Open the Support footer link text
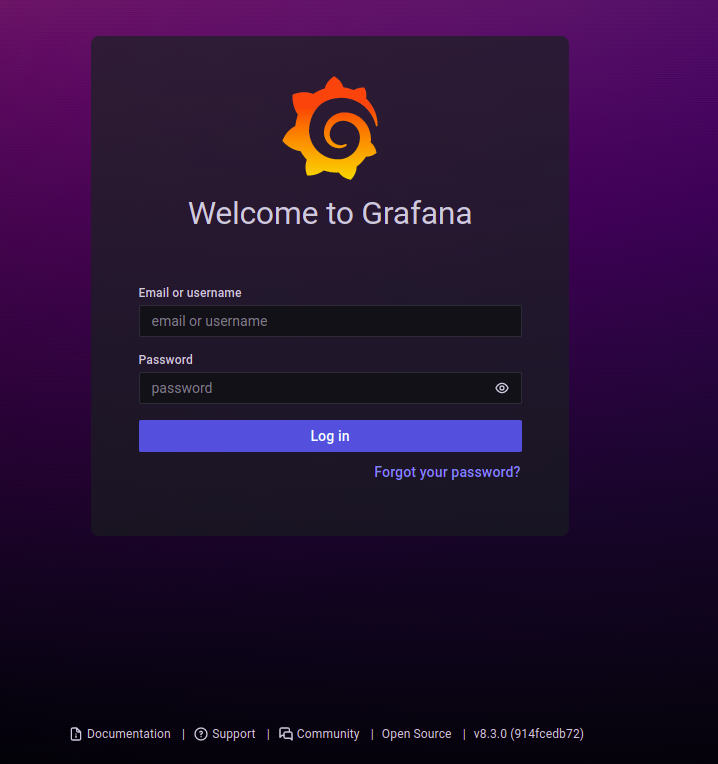The image size is (718, 764). [233, 734]
